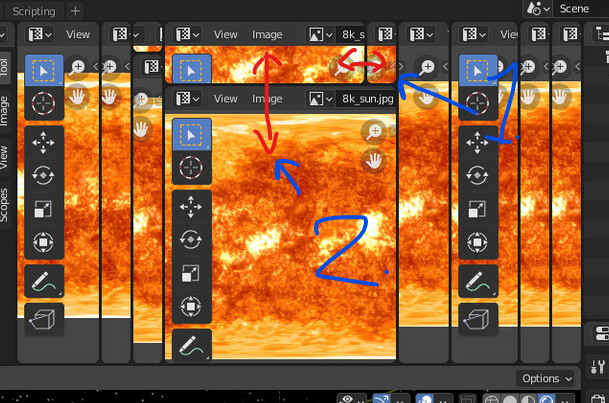The height and width of the screenshot is (403, 609).
Task: Switch viewport shading to Solid
Action: coord(510,399)
